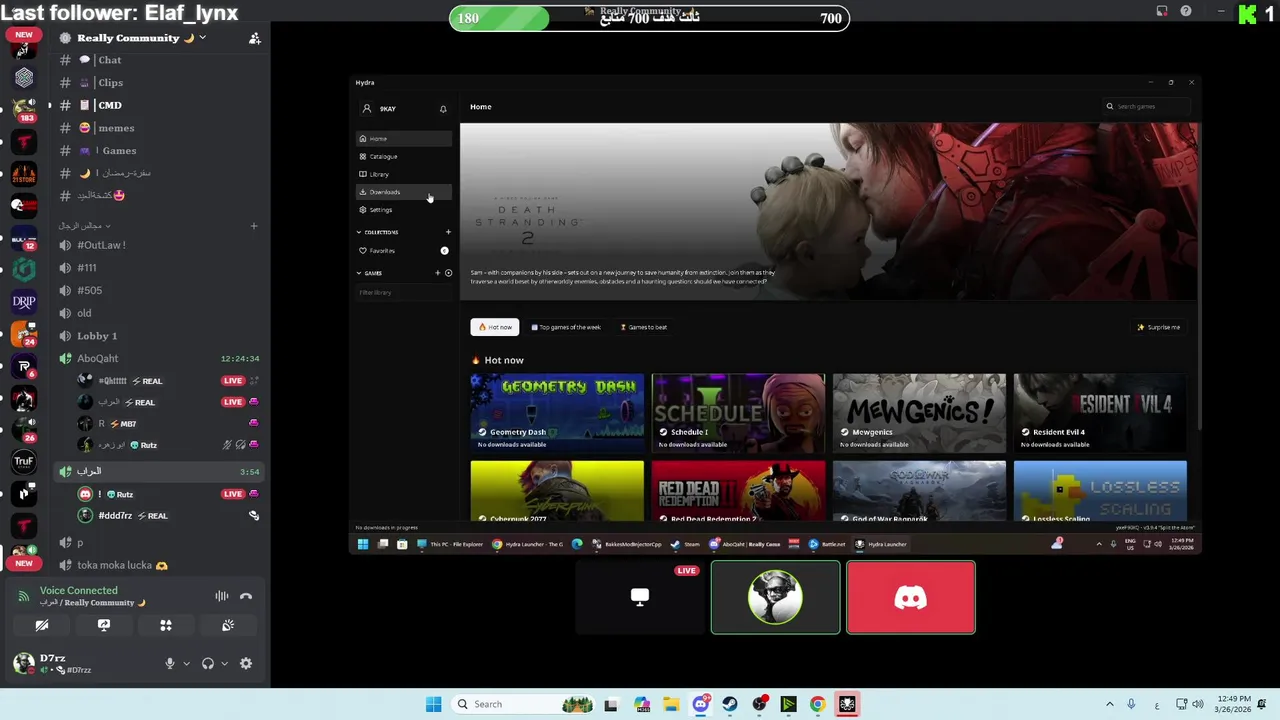Click the Death Stranding 2 featured banner

pos(829,211)
